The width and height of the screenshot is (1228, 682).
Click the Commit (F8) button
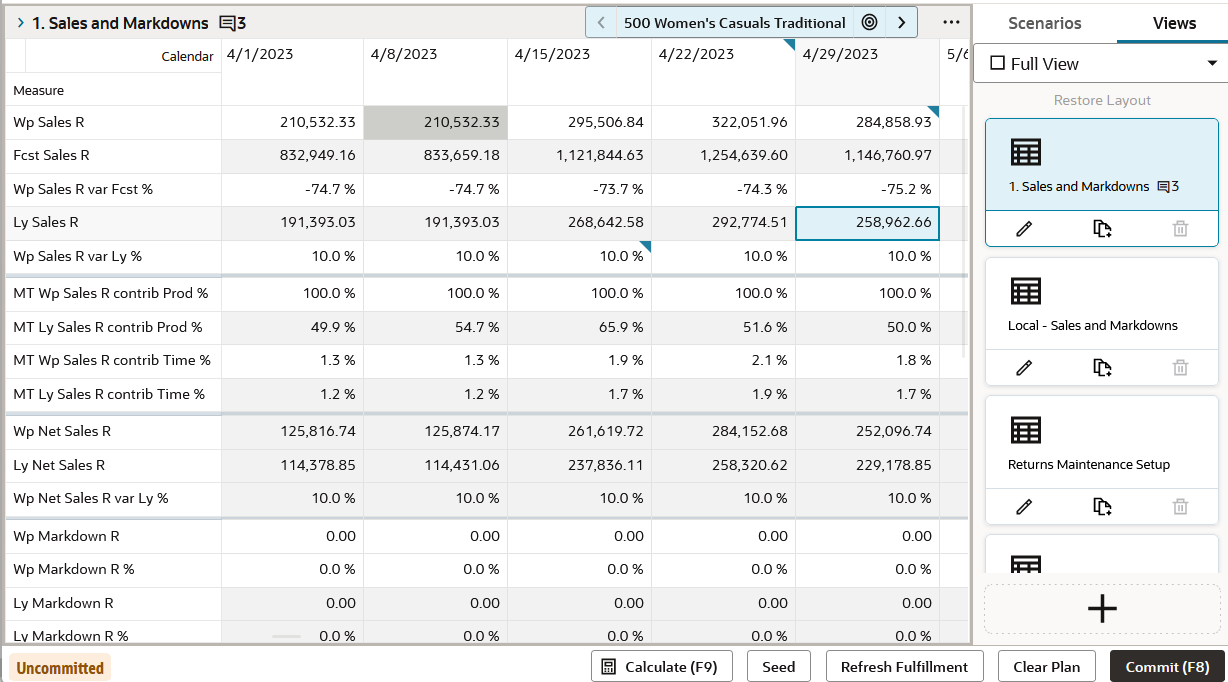click(1167, 667)
